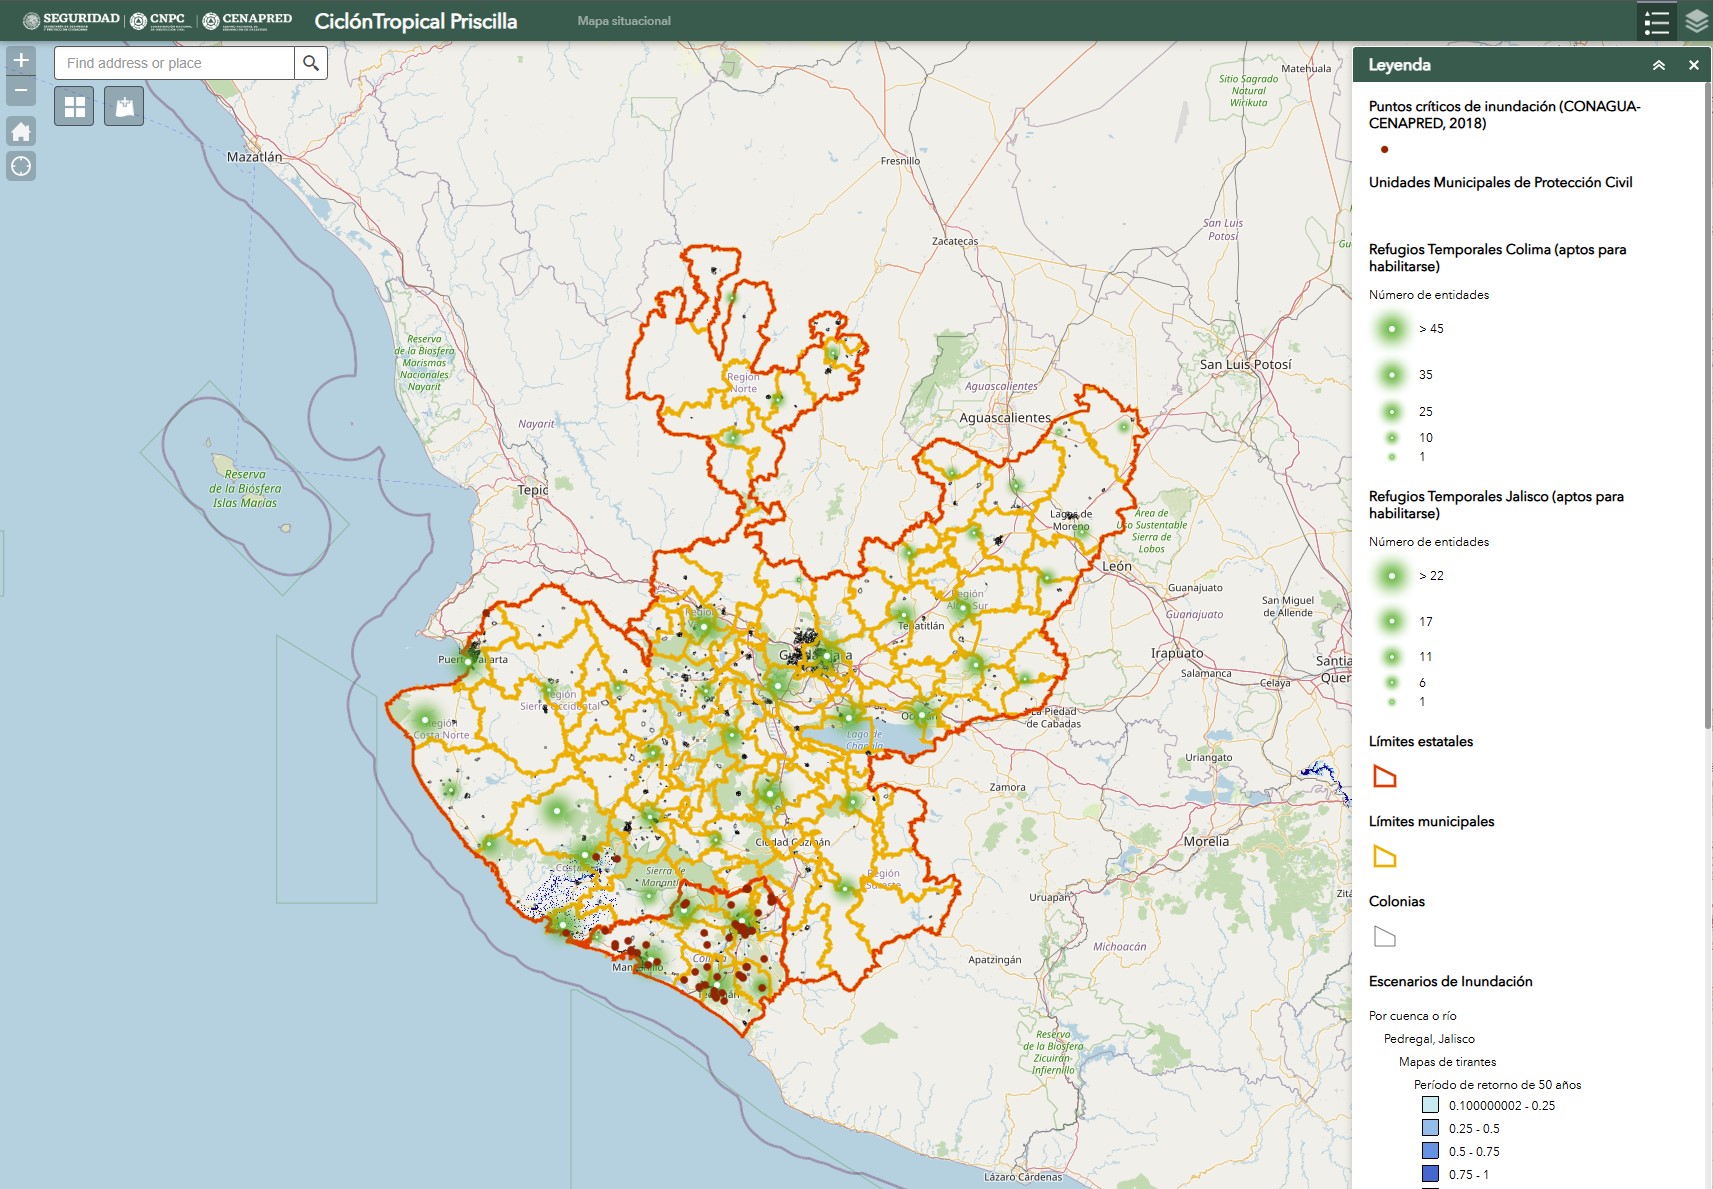Click the red Puntos críticos legend dot

[1385, 150]
